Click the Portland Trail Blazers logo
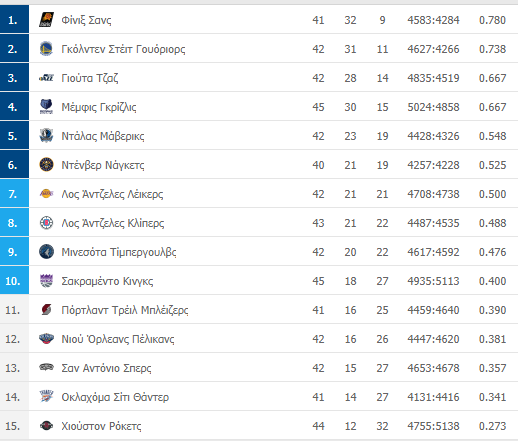This screenshot has width=518, height=441. [46, 310]
